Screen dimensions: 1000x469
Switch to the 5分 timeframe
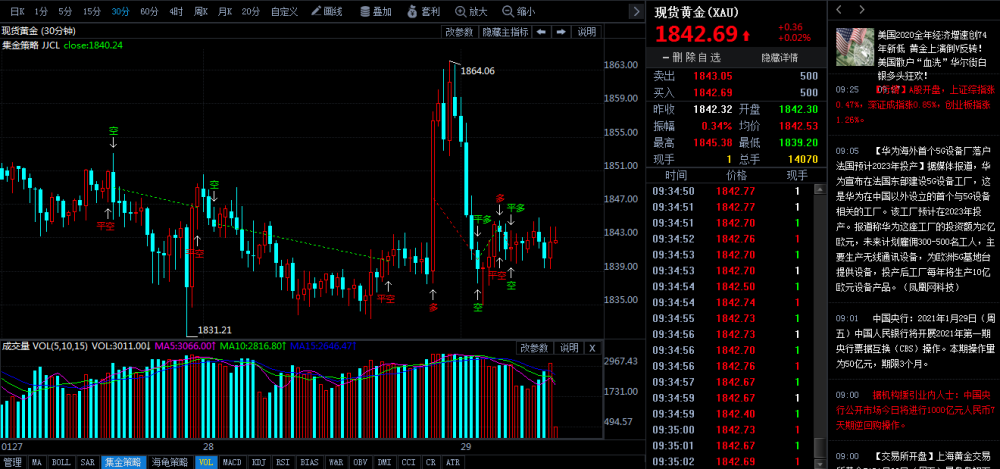click(64, 11)
